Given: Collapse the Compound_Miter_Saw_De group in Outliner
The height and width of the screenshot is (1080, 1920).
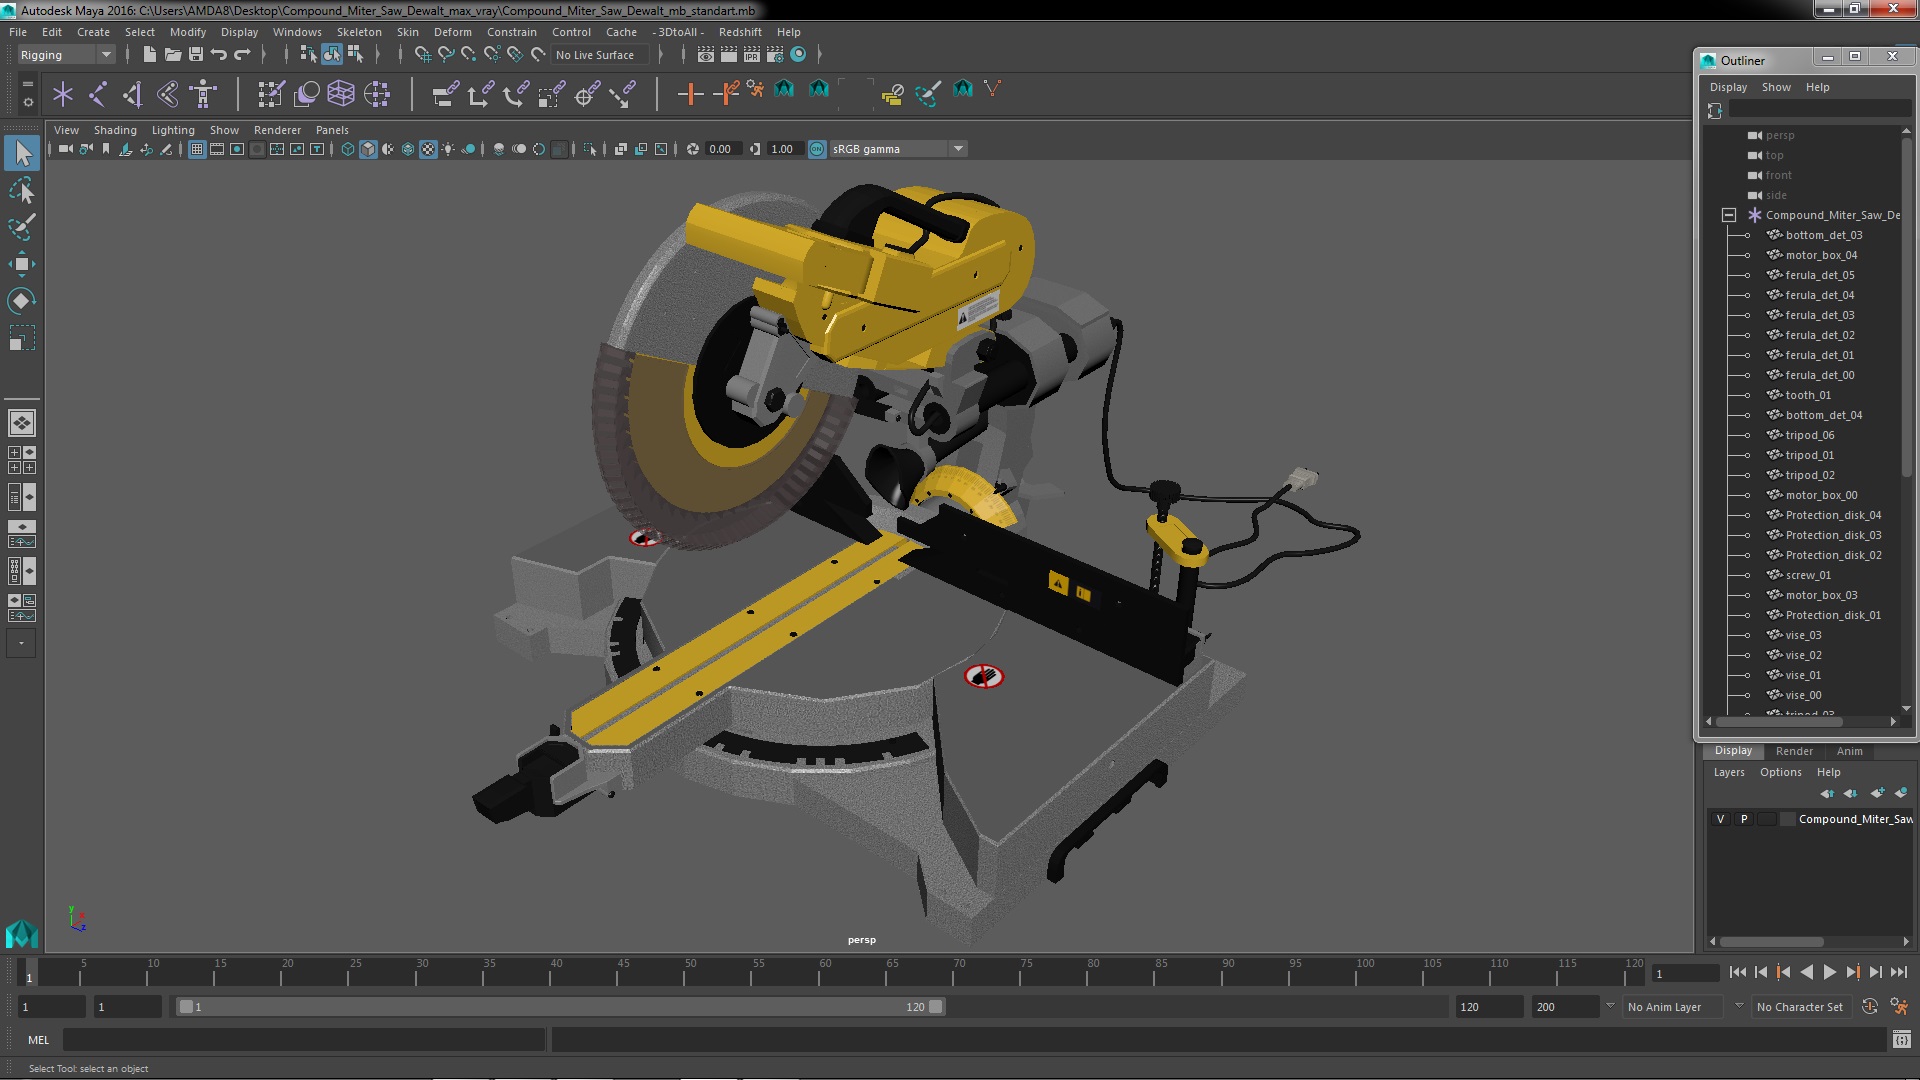Looking at the screenshot, I should click(1728, 215).
